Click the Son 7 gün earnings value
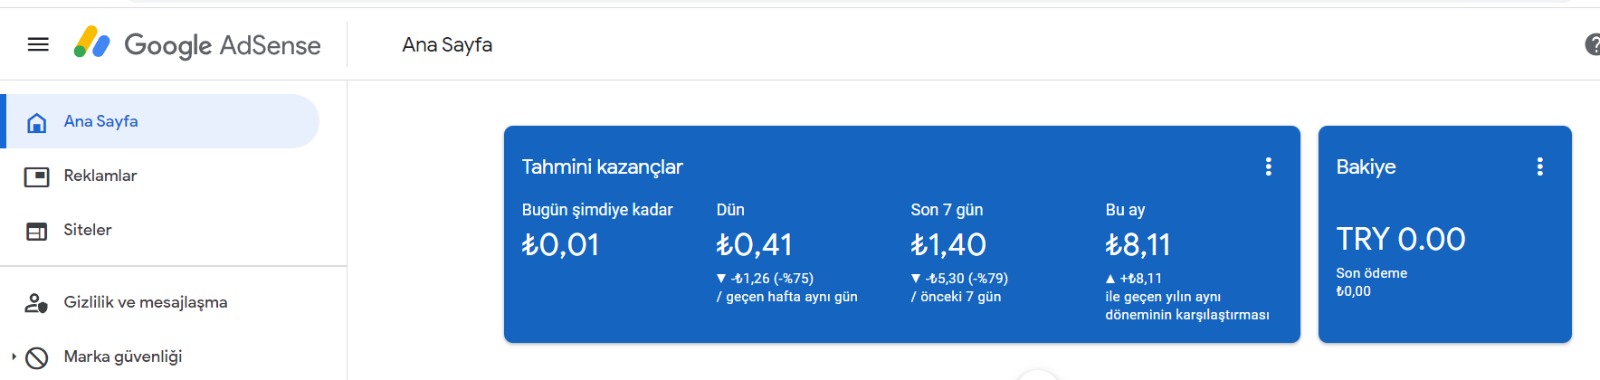This screenshot has height=380, width=1600. coord(948,244)
